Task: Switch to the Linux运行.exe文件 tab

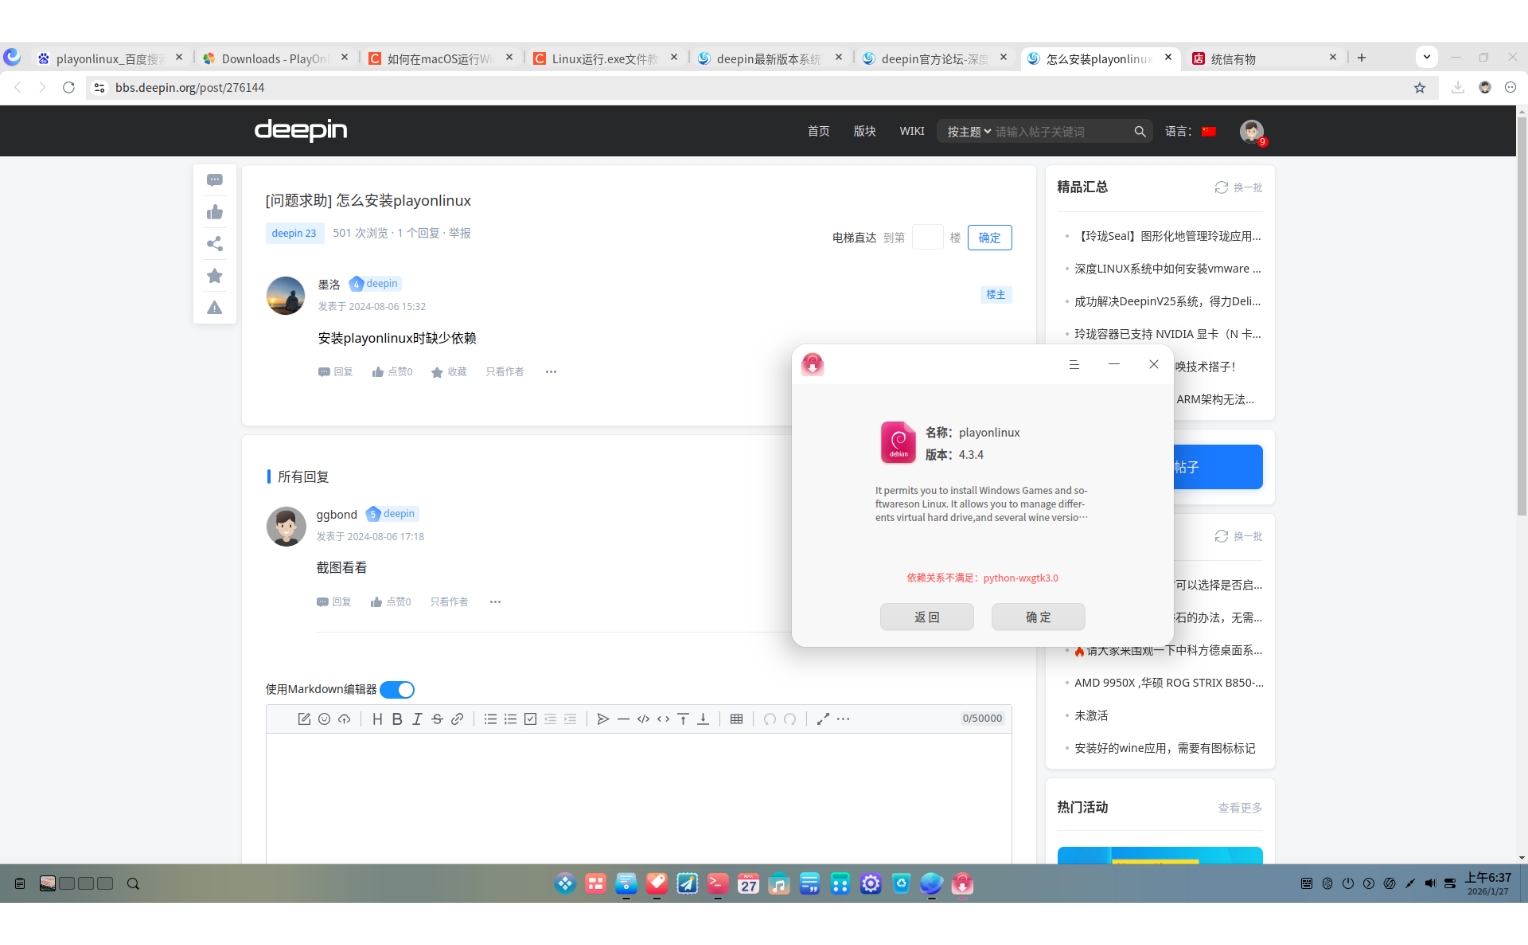Action: [x=606, y=59]
